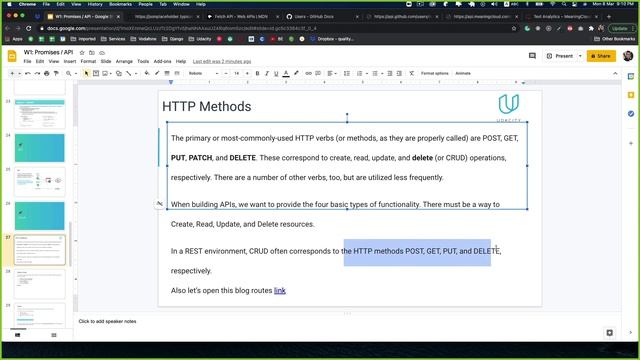Open the Google account avatar
The height and width of the screenshot is (360, 640).
point(628,56)
